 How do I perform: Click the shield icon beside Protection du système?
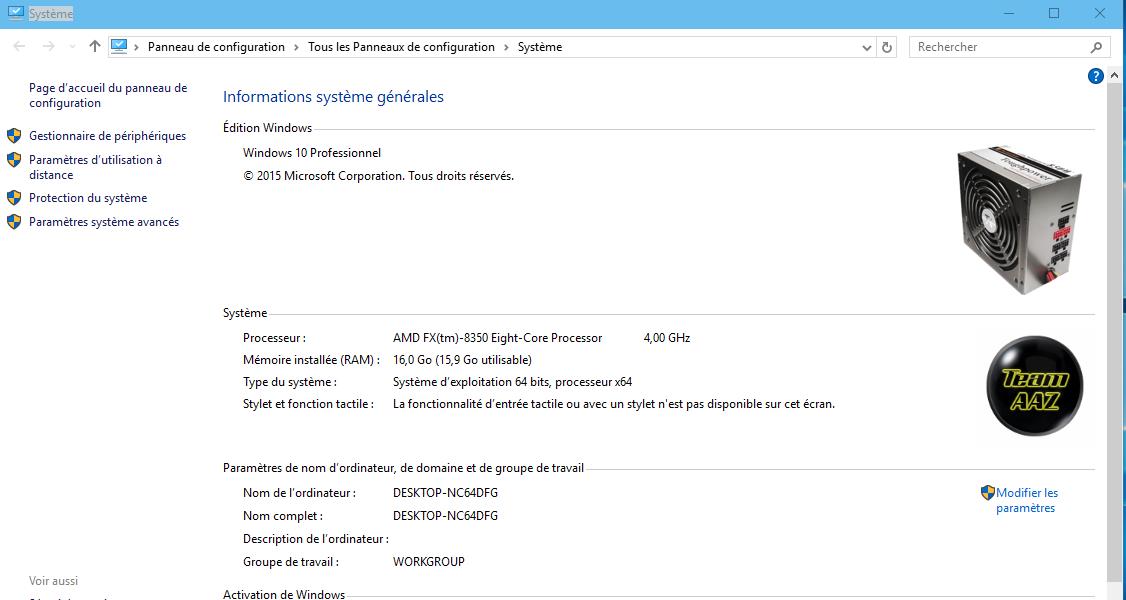pos(14,197)
